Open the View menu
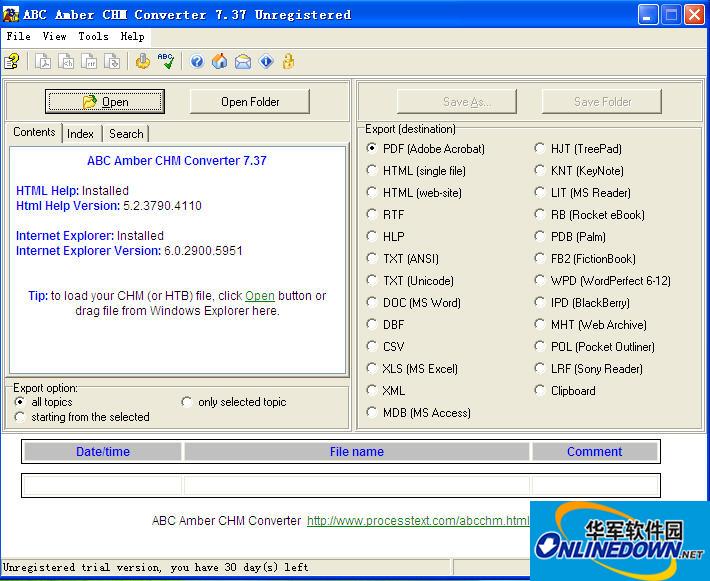710x581 pixels. point(54,36)
